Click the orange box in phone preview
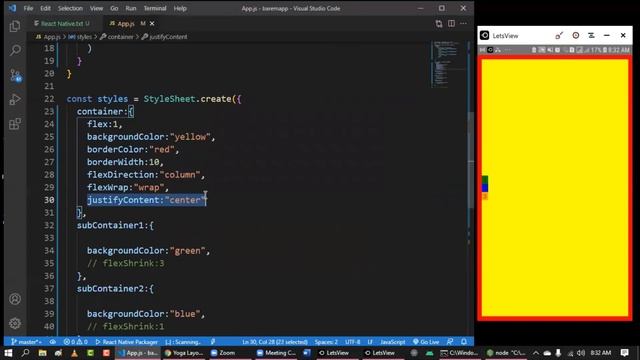The height and width of the screenshot is (360, 640). (485, 196)
